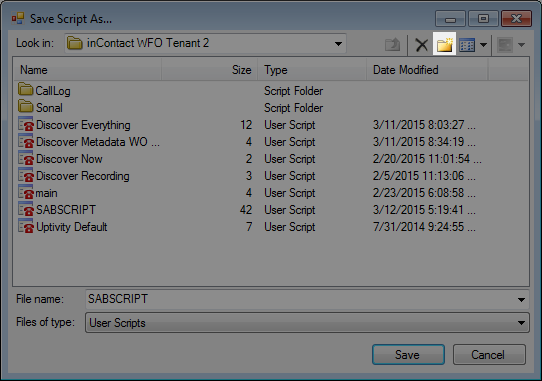
Task: Sort list by Size column header
Action: pos(209,70)
